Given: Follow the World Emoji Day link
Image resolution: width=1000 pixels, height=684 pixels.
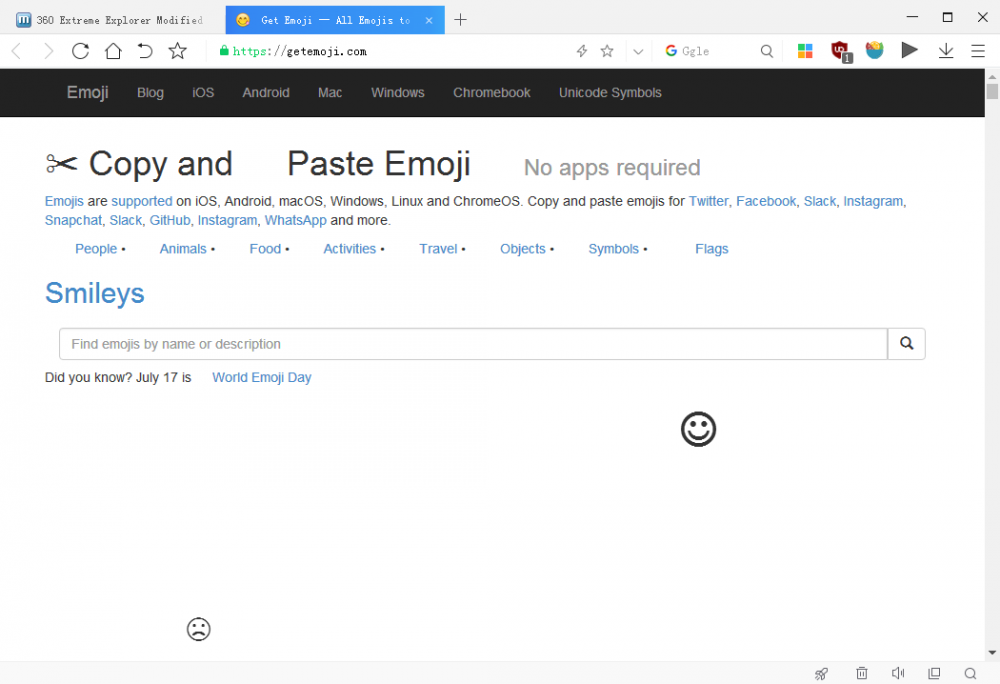Looking at the screenshot, I should click(261, 377).
